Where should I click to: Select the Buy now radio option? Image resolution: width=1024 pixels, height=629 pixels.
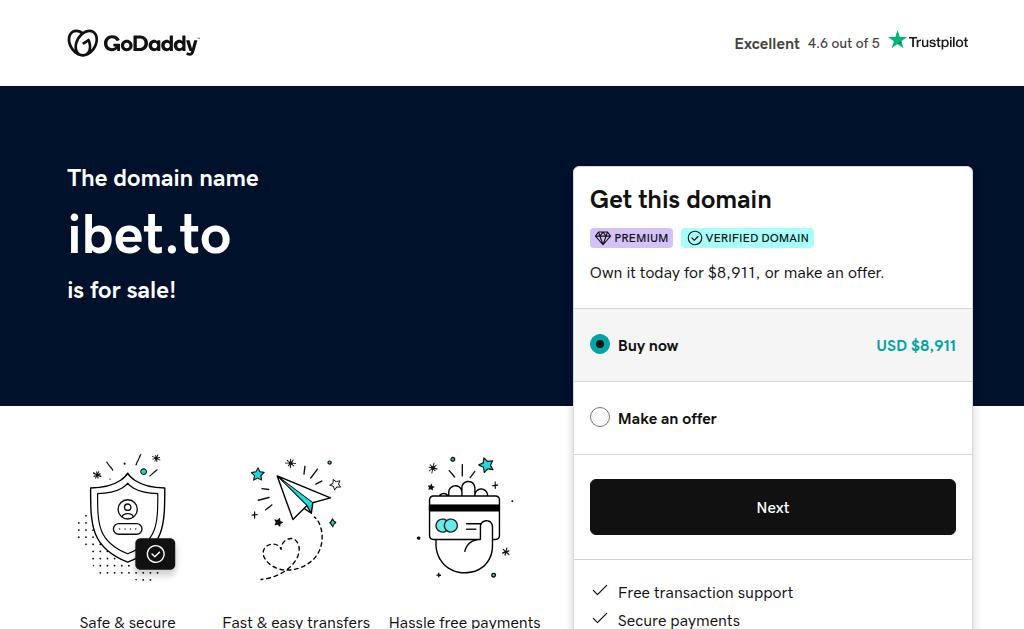tap(600, 345)
